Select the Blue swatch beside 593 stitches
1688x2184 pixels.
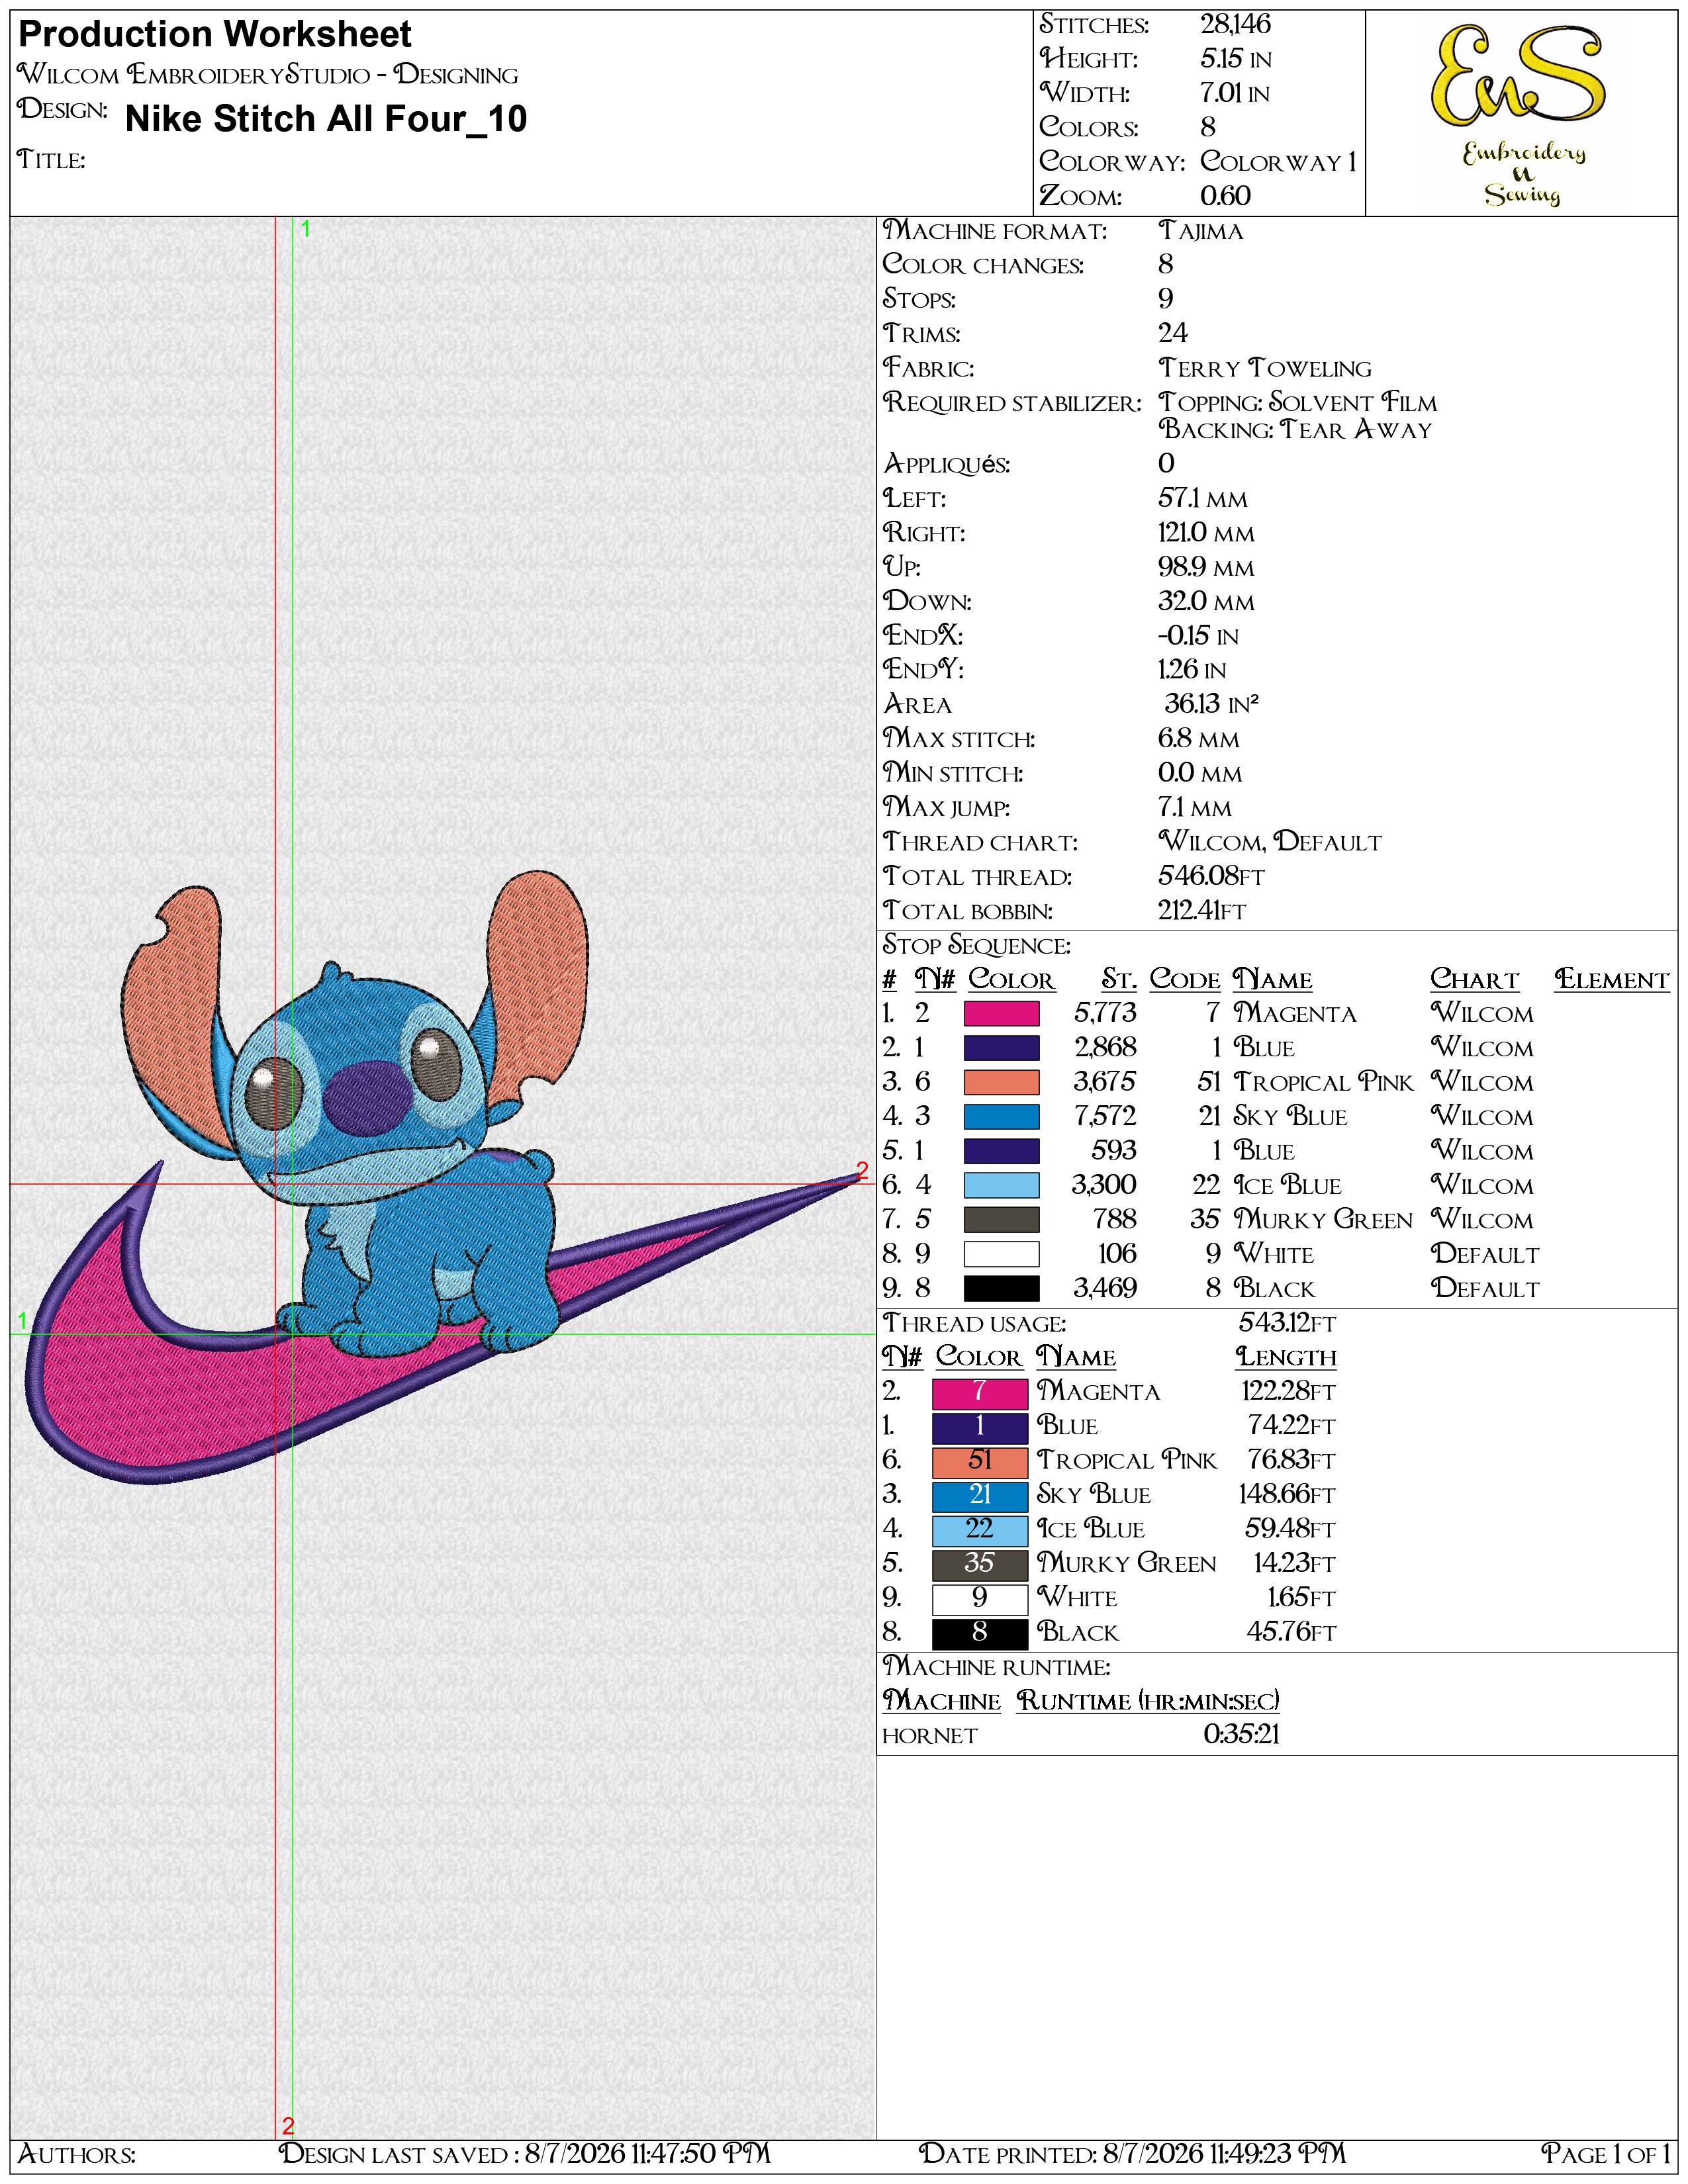coord(1001,1150)
